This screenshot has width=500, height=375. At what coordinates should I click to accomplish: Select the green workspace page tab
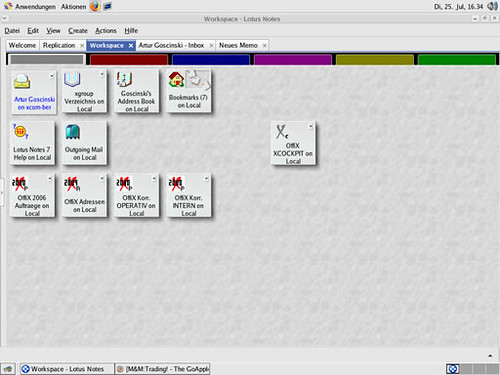tap(457, 60)
